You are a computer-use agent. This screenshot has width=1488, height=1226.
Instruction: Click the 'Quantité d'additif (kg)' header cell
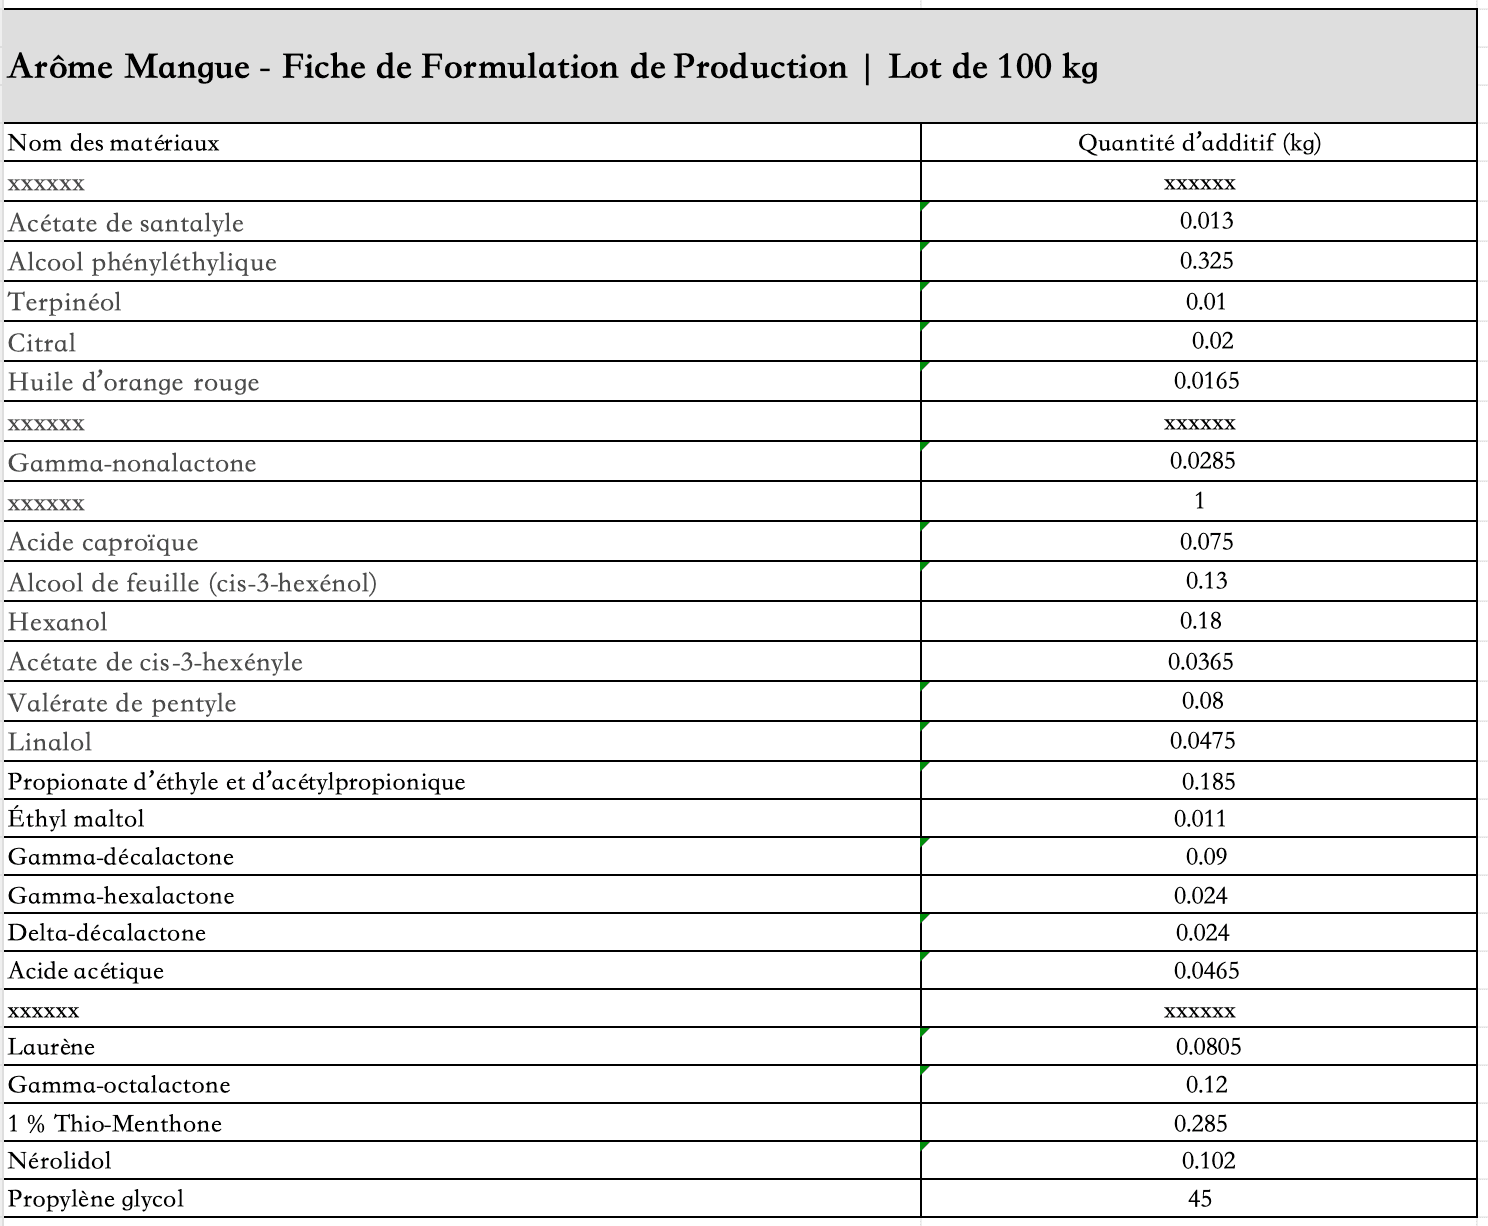point(1199,143)
